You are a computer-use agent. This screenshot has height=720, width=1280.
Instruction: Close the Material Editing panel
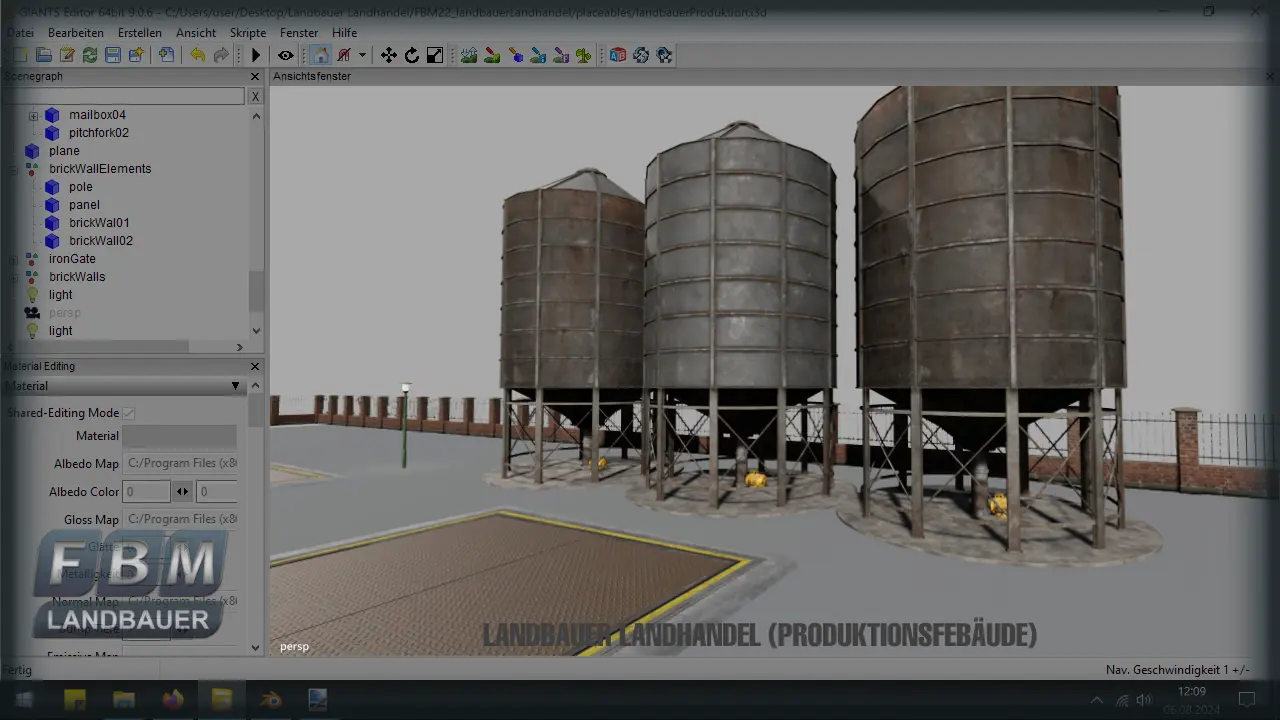click(255, 367)
